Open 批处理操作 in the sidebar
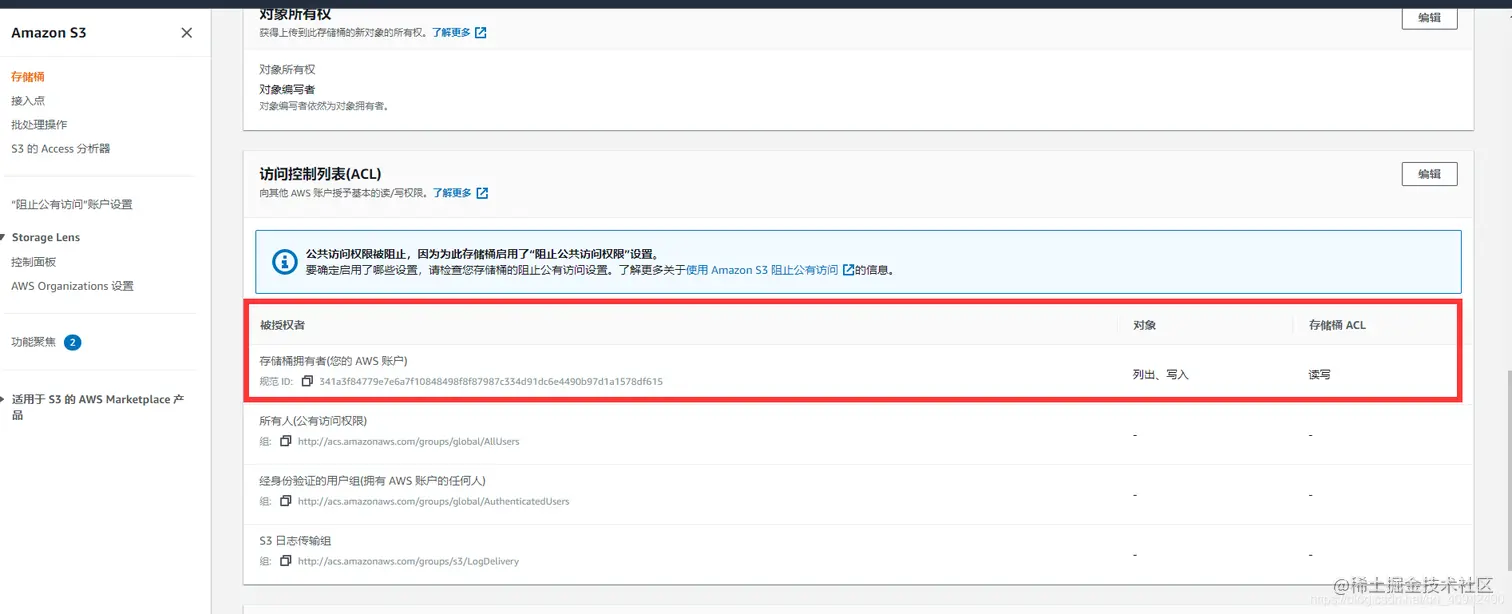The width and height of the screenshot is (1512, 614). click(x=39, y=124)
